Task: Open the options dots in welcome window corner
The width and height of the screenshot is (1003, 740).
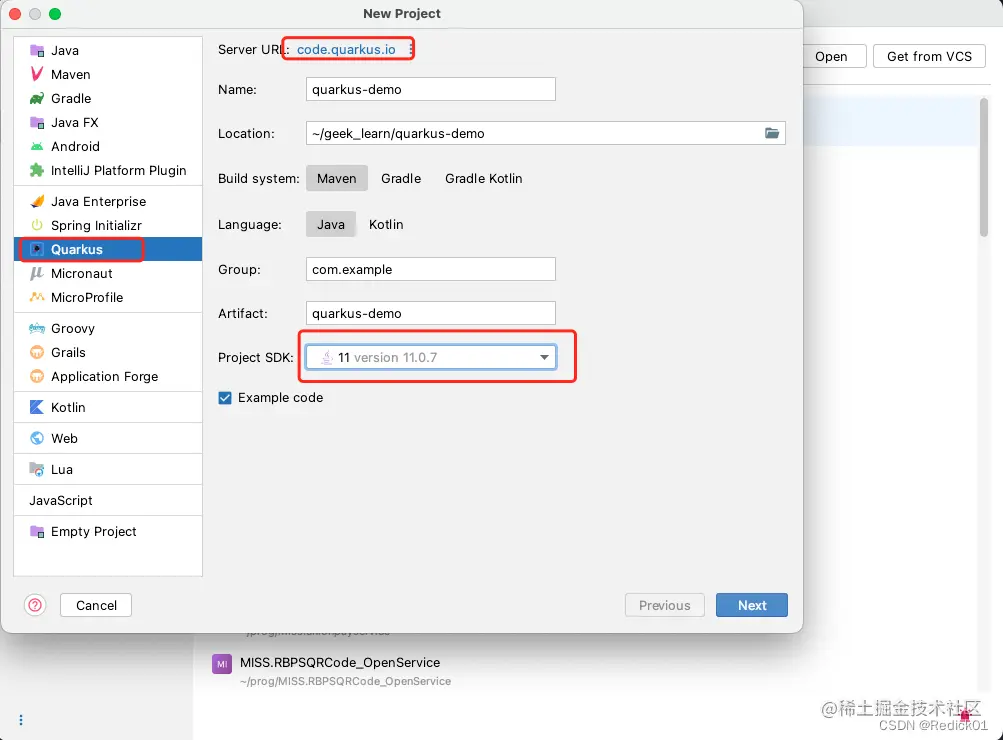Action: (x=21, y=720)
